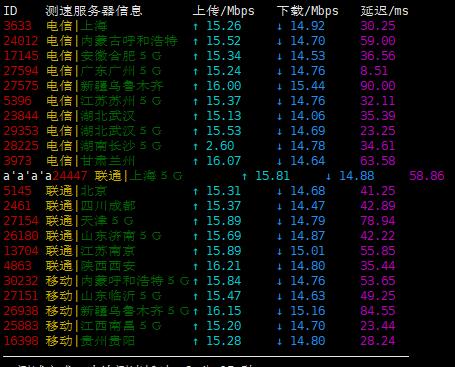The image size is (455, 367).
Task: Select the download value 15.44
Action: click(x=307, y=86)
